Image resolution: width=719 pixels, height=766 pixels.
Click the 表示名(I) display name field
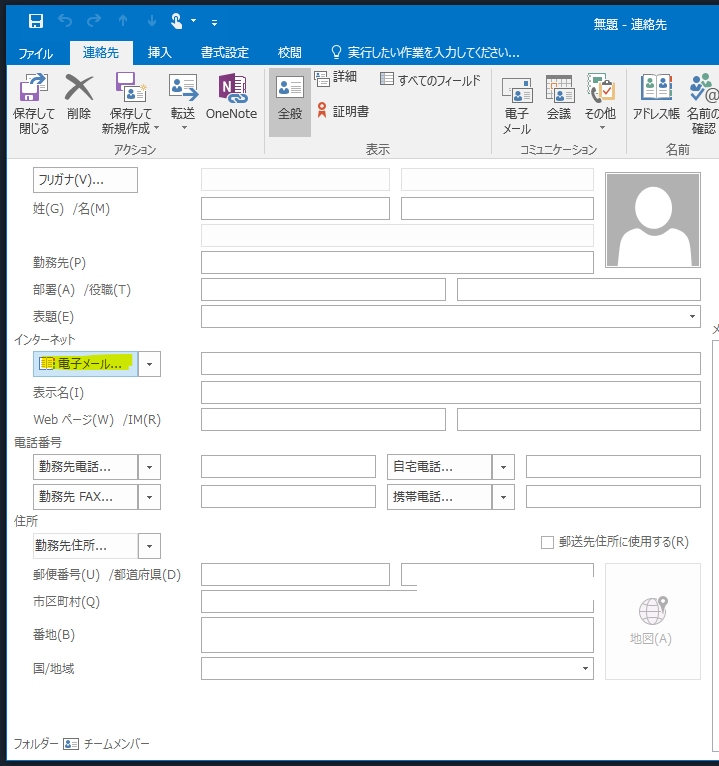coord(451,393)
